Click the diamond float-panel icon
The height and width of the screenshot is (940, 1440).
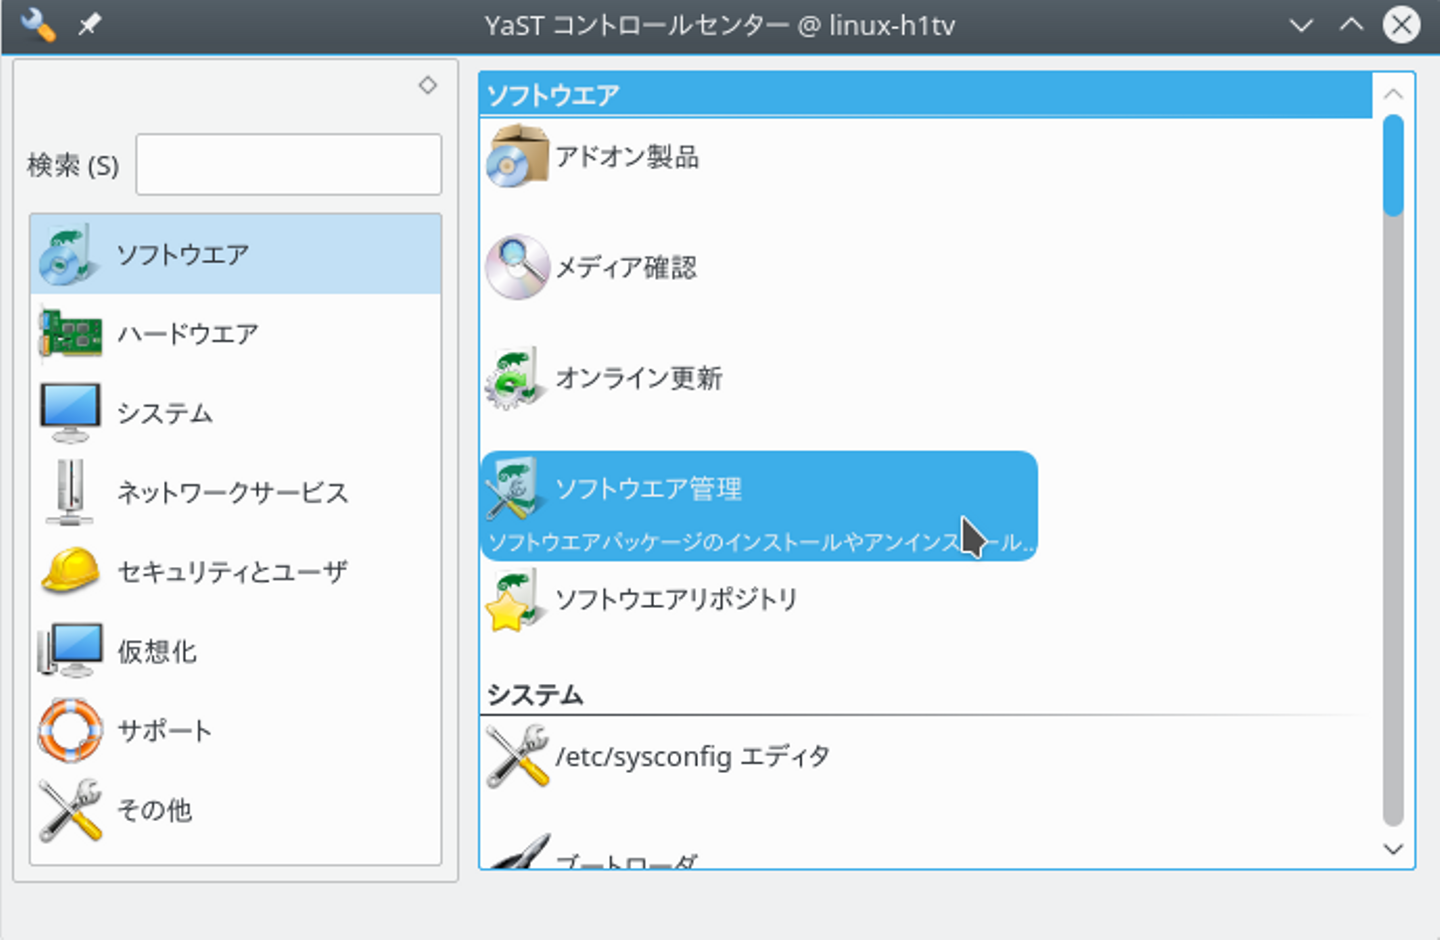(428, 85)
